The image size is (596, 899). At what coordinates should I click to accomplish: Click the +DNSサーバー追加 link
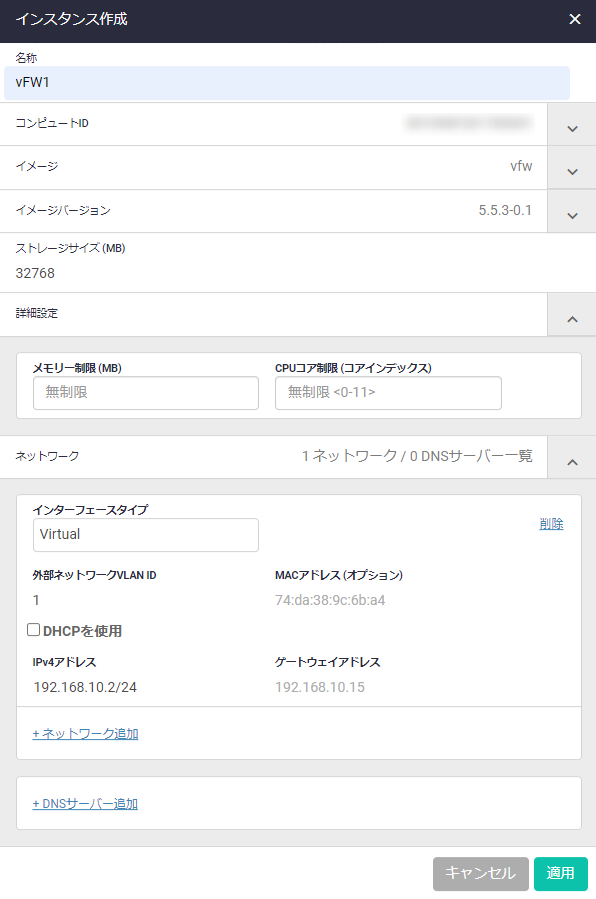pyautogui.click(x=85, y=804)
